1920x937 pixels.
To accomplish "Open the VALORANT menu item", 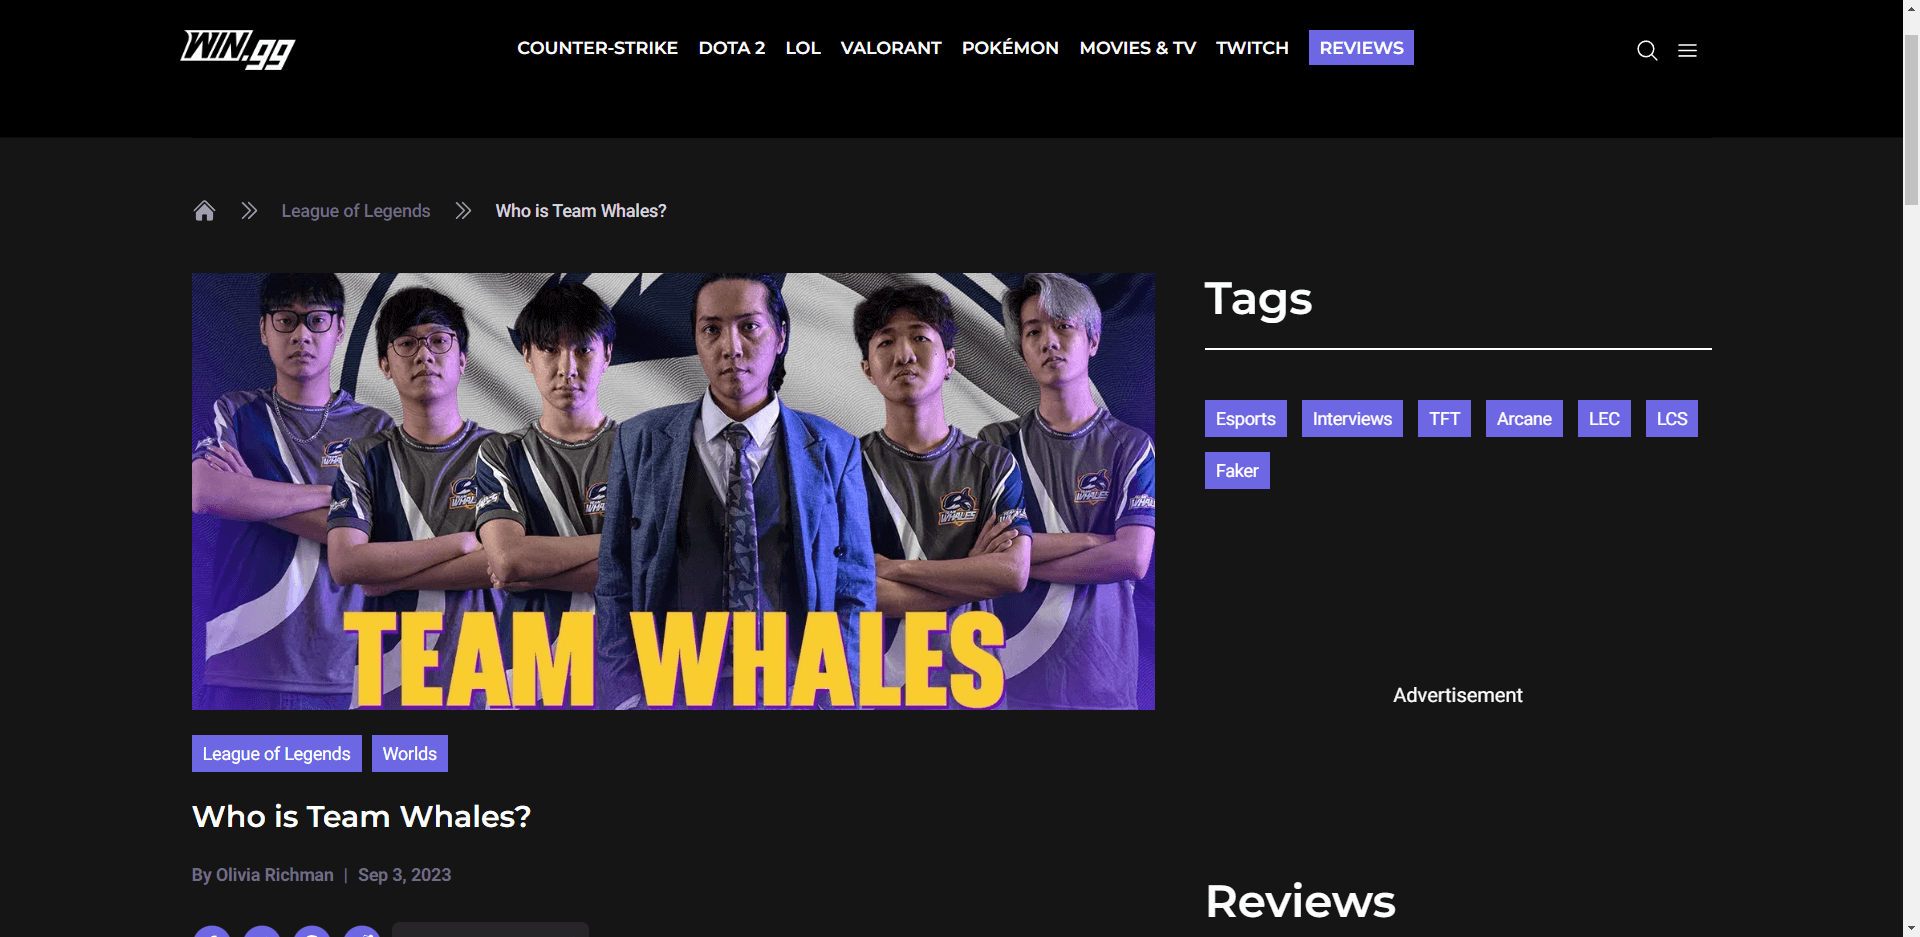I will click(x=890, y=47).
